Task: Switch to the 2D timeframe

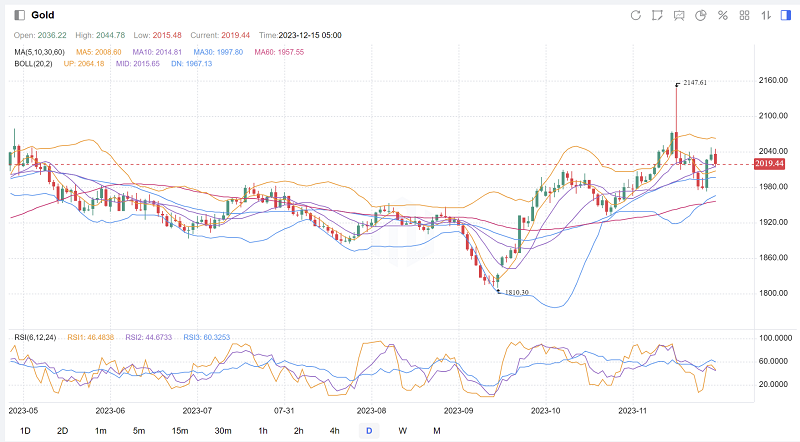Action: point(63,430)
